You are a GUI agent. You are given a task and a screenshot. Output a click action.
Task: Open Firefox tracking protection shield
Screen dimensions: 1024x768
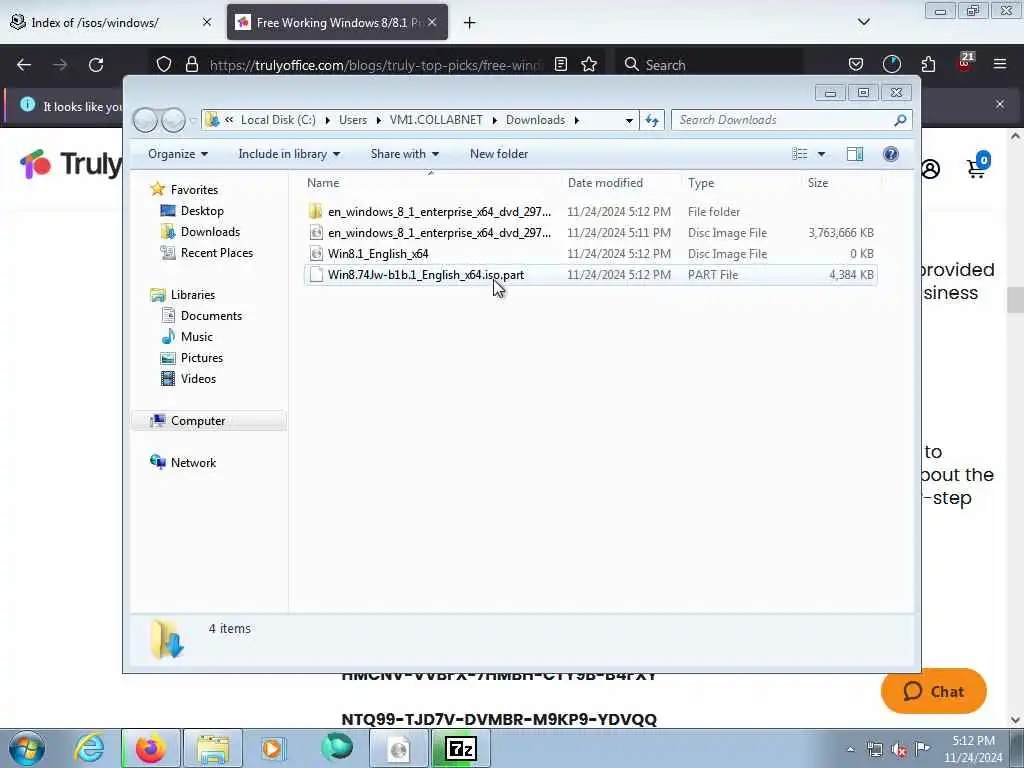coord(164,65)
